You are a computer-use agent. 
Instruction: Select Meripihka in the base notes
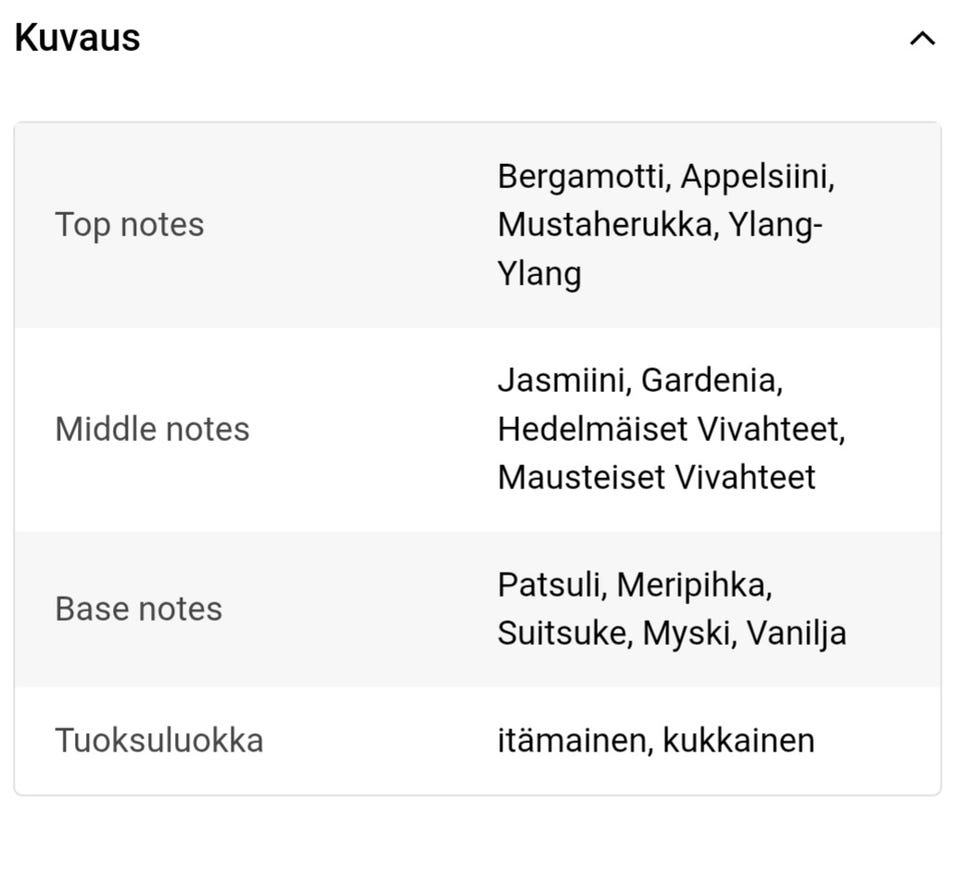tap(693, 585)
